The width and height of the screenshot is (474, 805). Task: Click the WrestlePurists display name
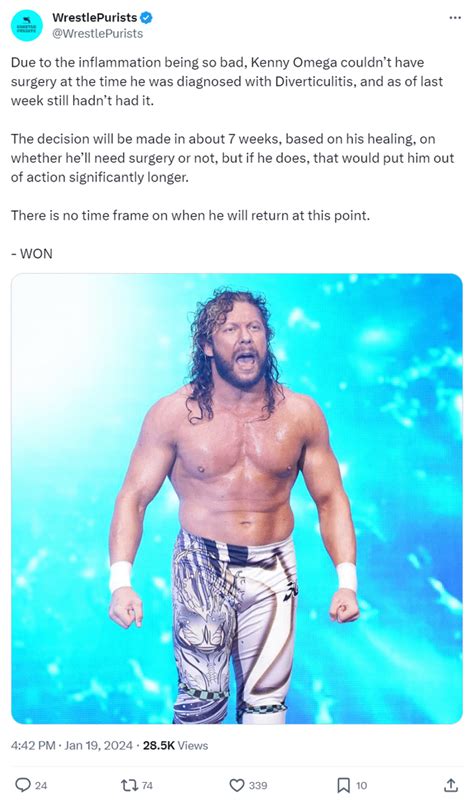(94, 17)
